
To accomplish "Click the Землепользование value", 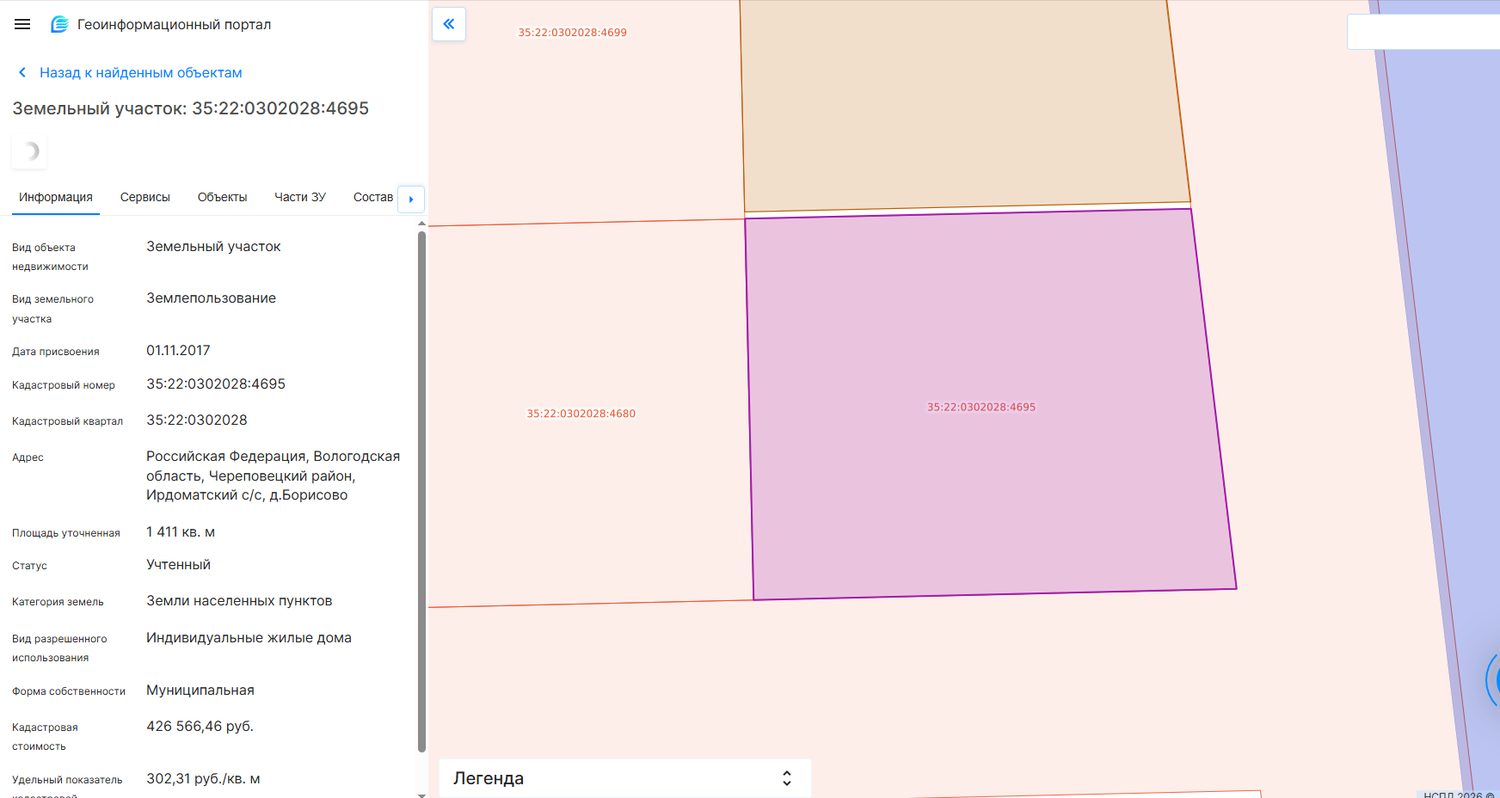I will (211, 298).
